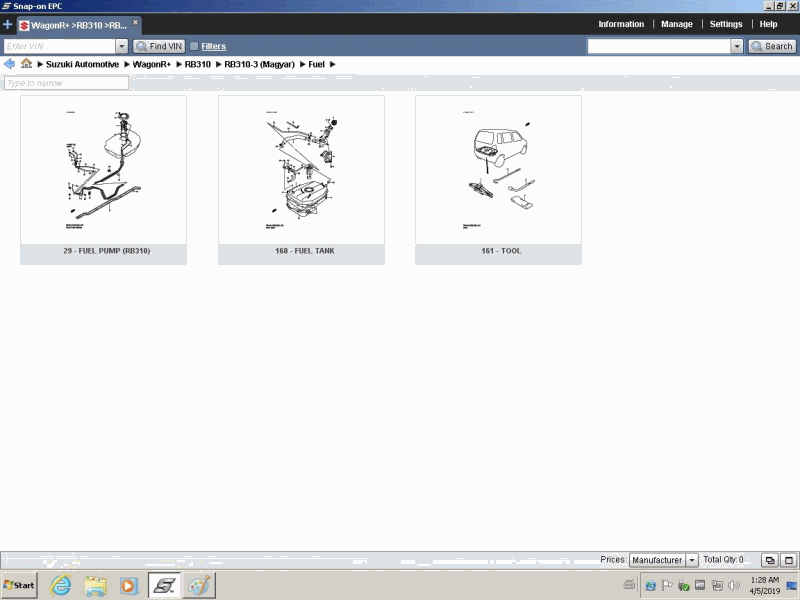Open Fuel breadcrumb

(316, 64)
